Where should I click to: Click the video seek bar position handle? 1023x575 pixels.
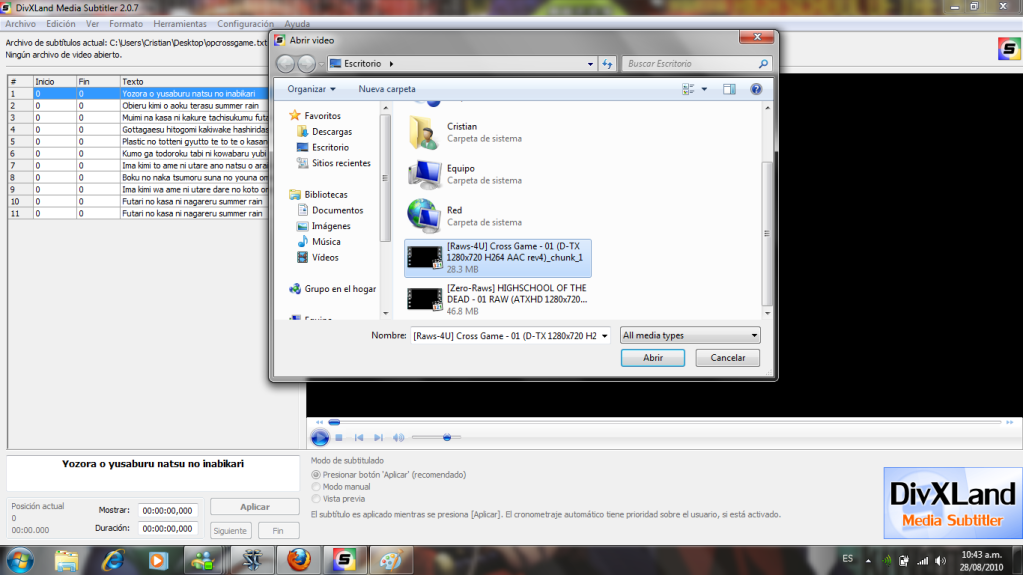334,422
